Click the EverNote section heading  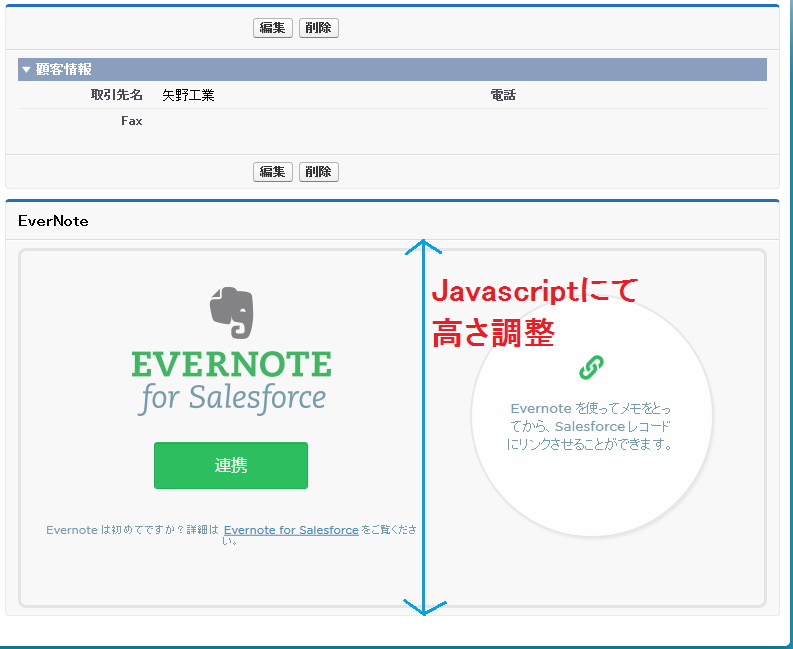[x=53, y=221]
